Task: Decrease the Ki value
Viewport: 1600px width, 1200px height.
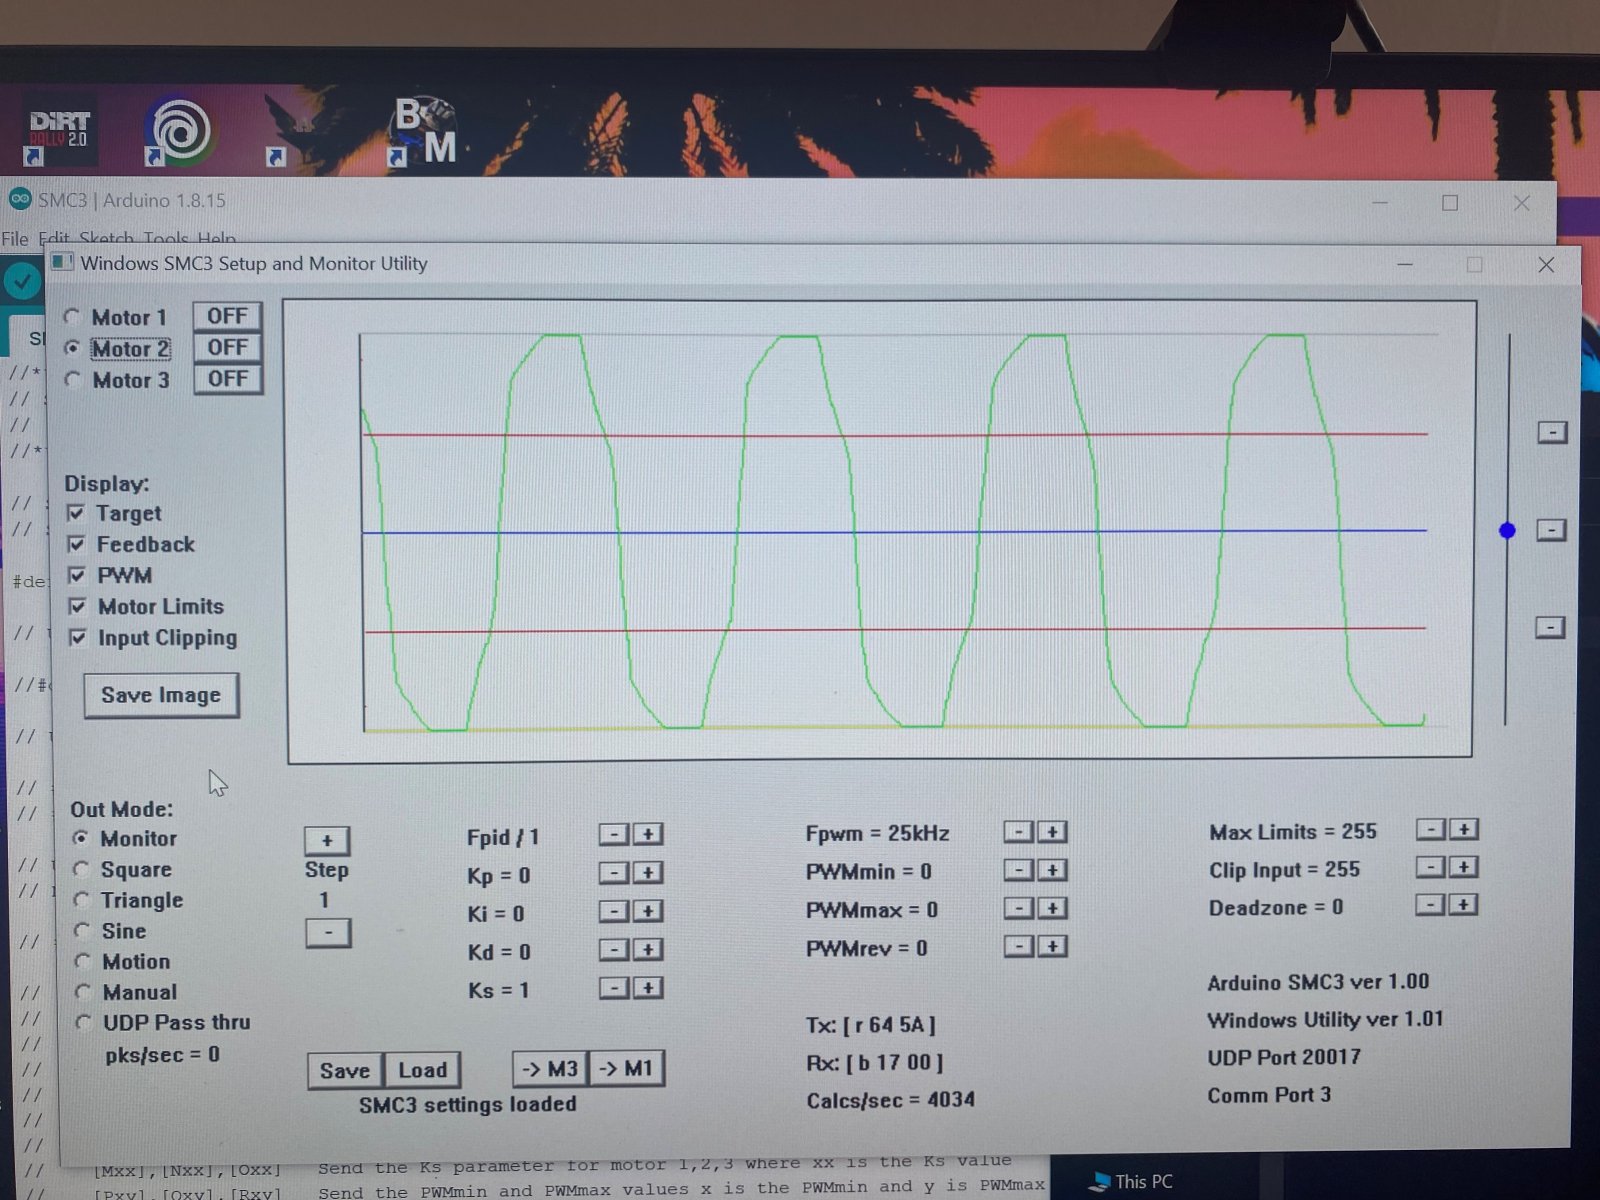Action: 614,911
